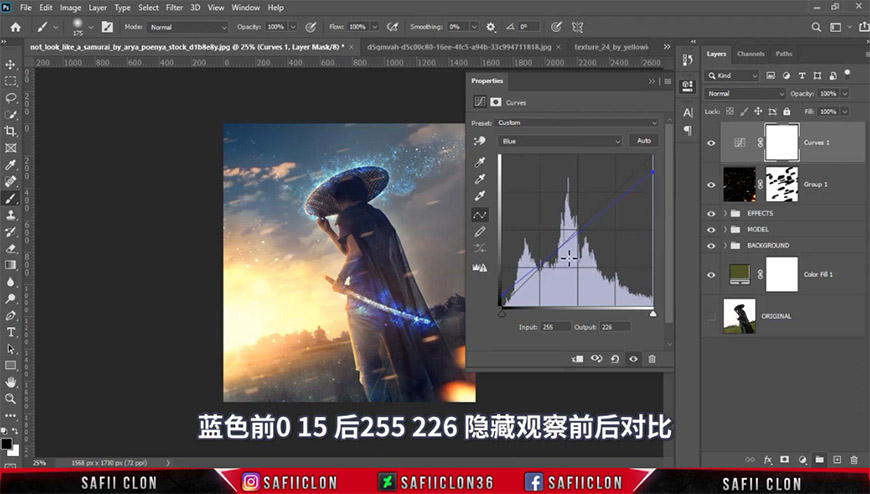Clip adjustment to layer below icon
Image resolution: width=870 pixels, height=494 pixels.
coord(577,359)
